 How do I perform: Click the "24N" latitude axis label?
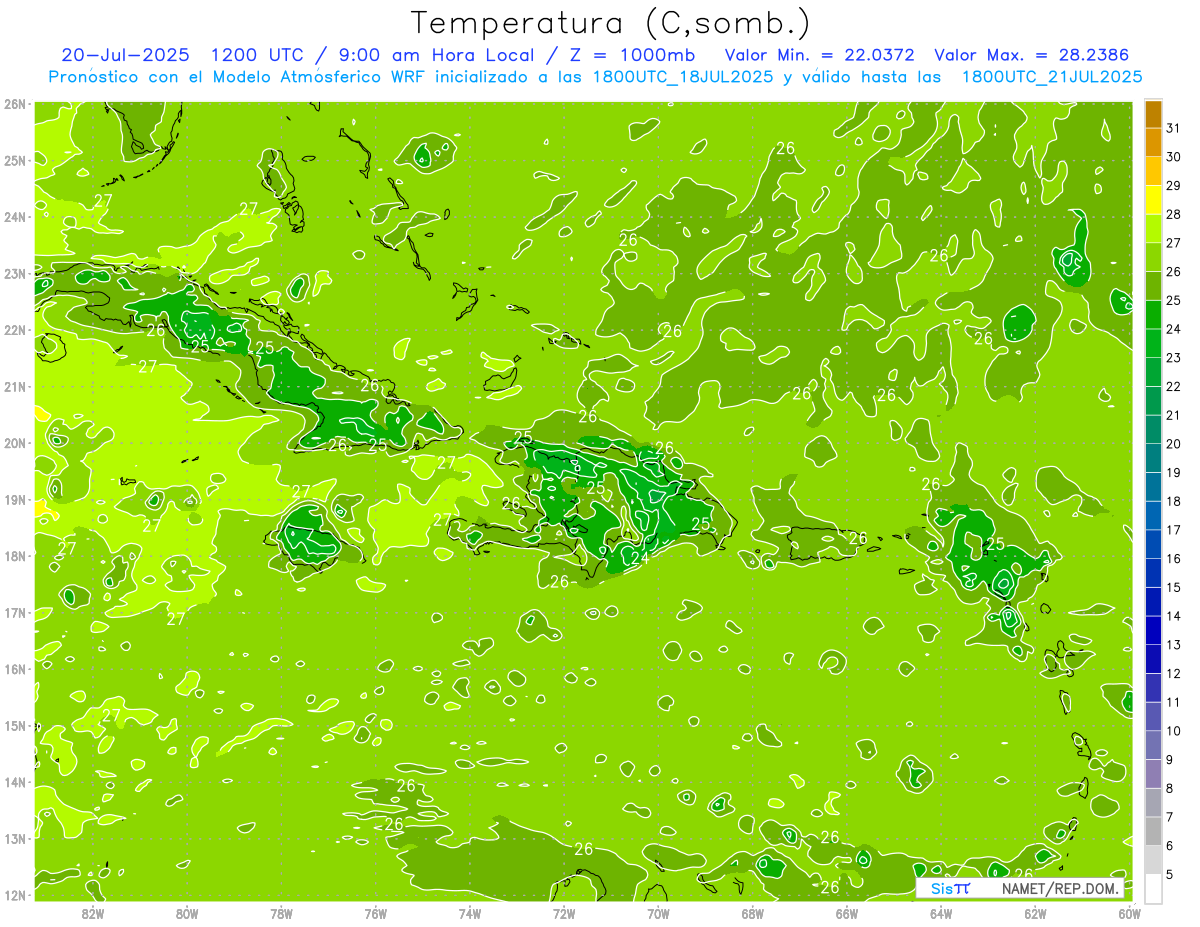pyautogui.click(x=14, y=217)
